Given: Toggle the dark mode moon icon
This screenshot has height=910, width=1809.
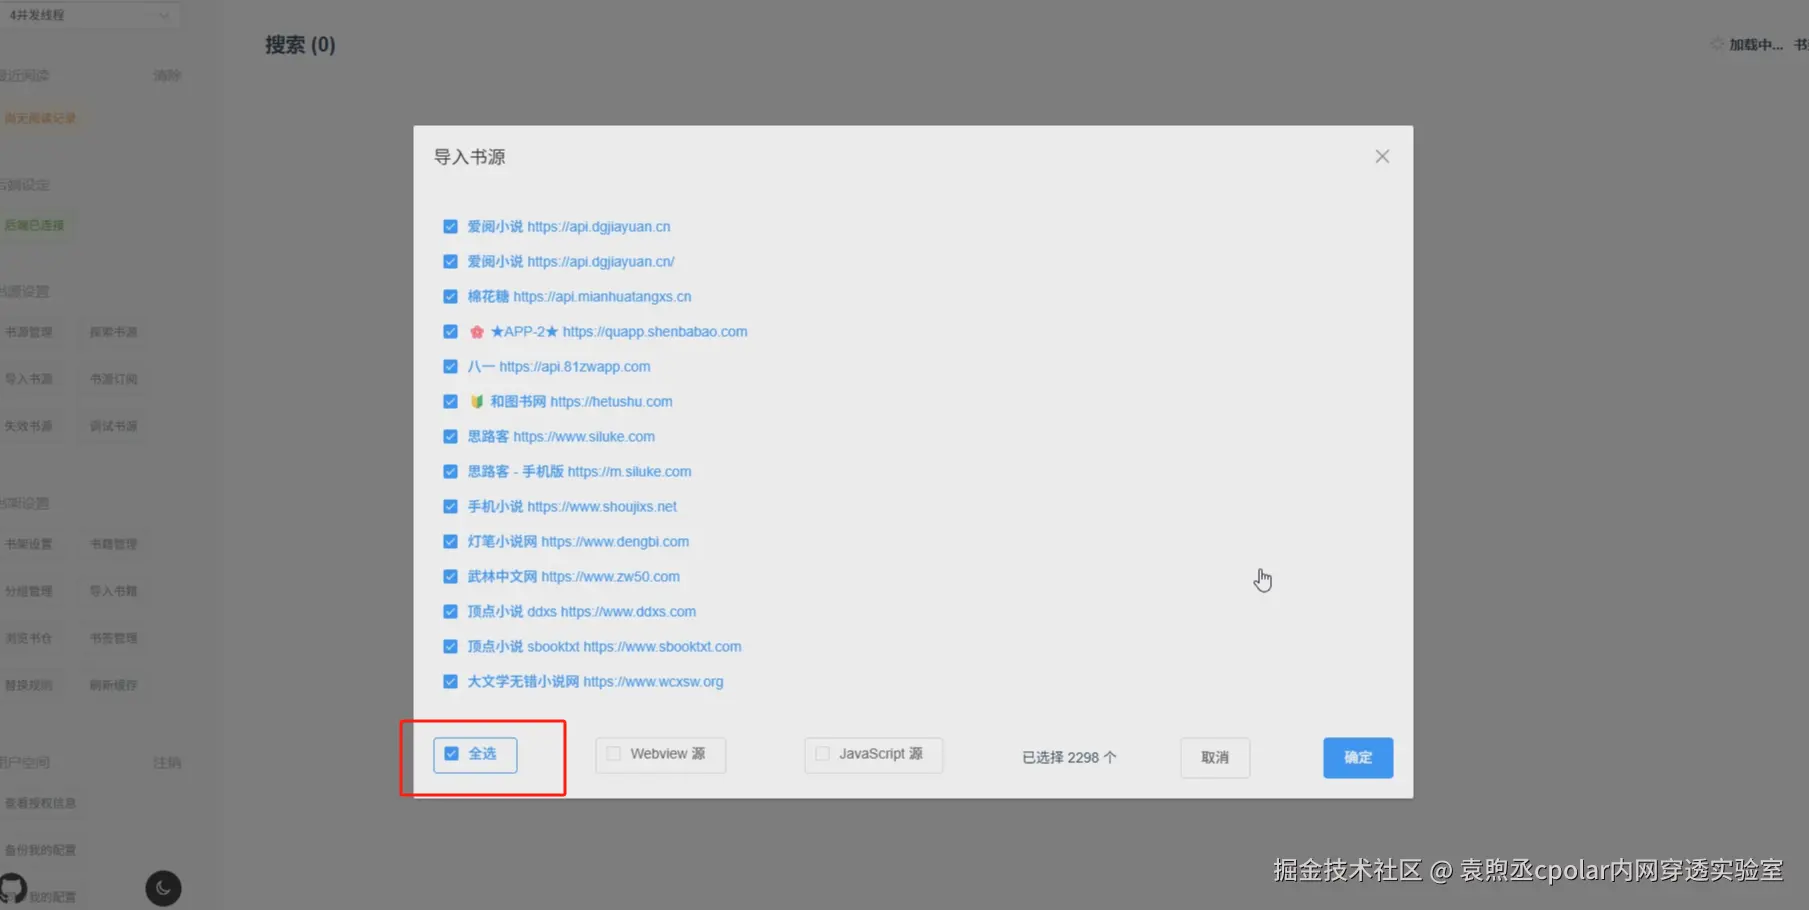Looking at the screenshot, I should click(163, 888).
